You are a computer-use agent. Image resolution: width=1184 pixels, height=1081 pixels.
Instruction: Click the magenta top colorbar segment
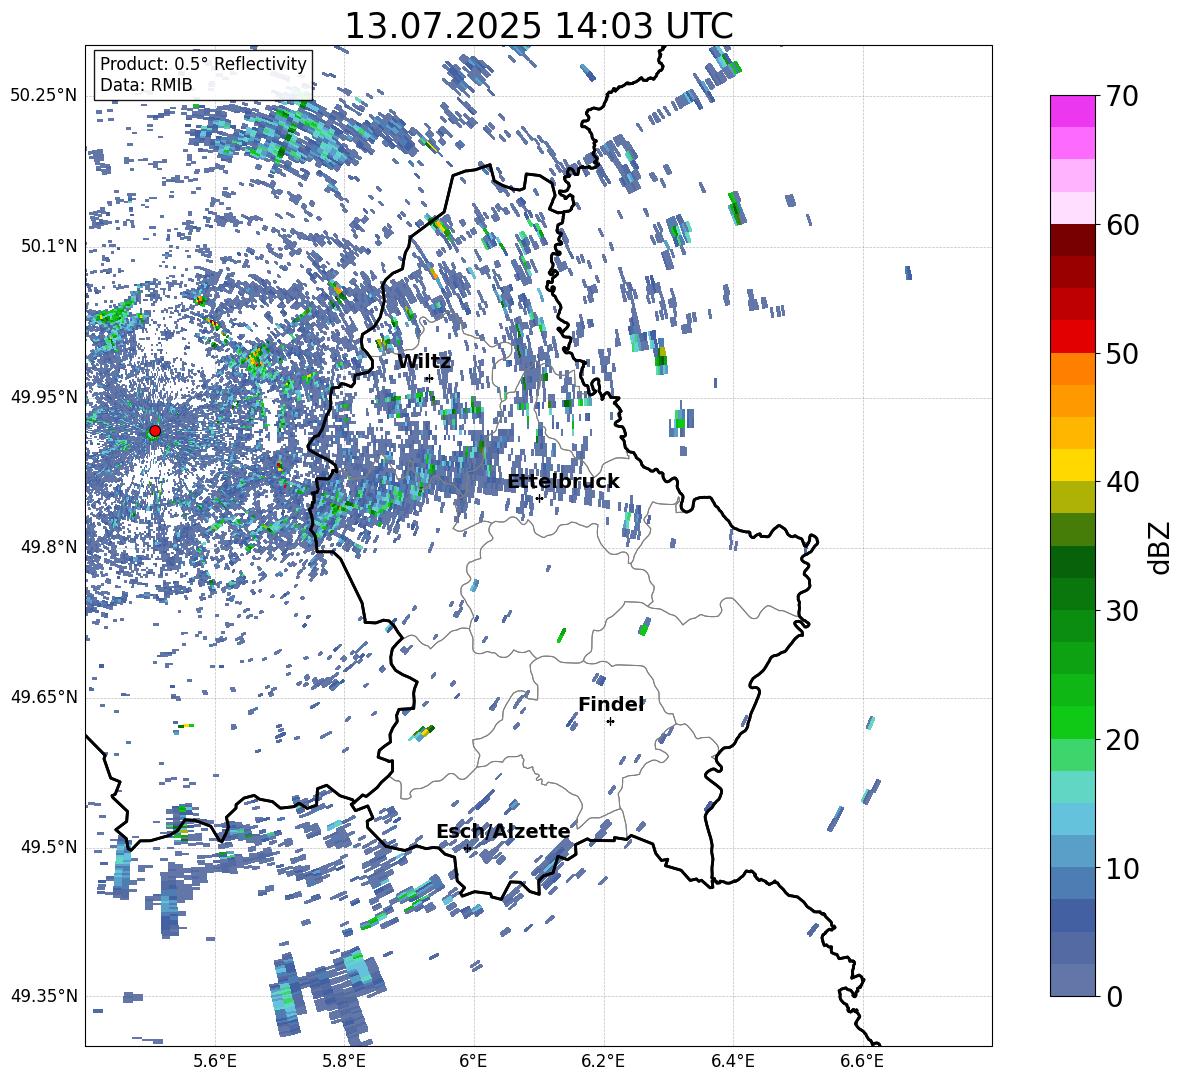(1072, 111)
